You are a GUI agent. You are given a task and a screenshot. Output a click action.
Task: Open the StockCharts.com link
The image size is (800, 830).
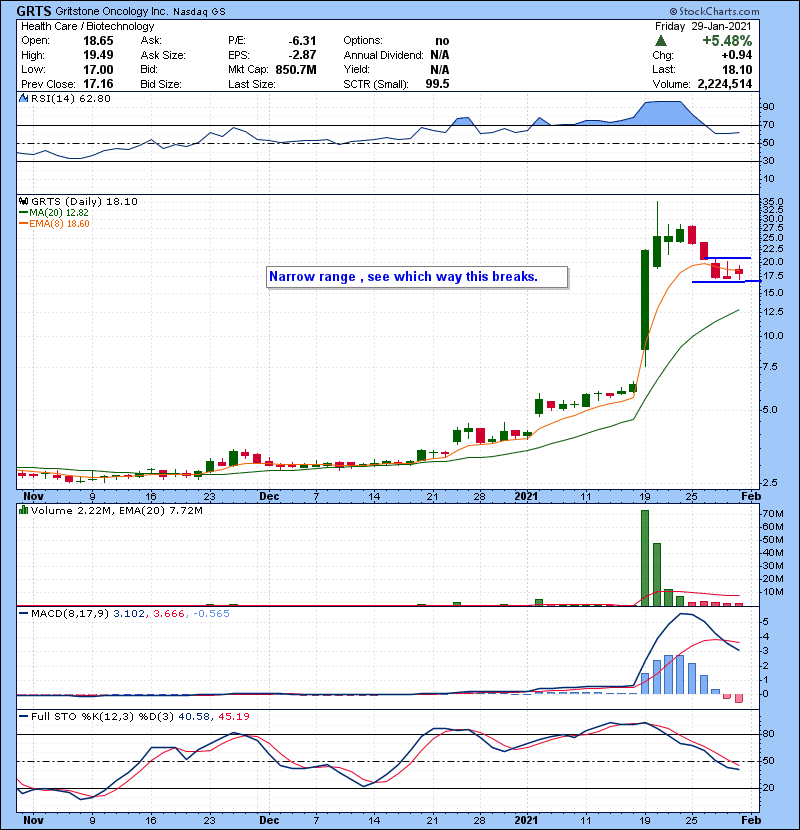tap(718, 12)
